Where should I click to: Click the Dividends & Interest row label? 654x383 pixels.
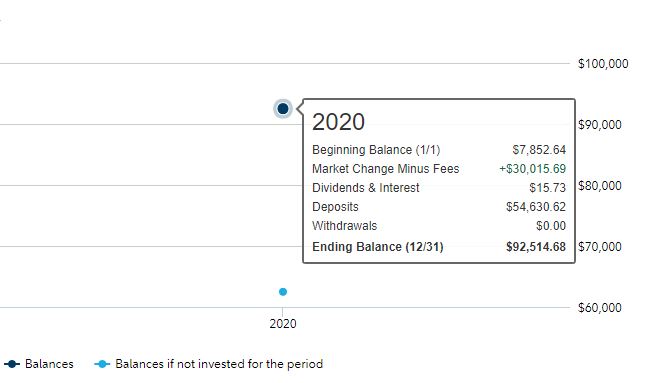[365, 188]
